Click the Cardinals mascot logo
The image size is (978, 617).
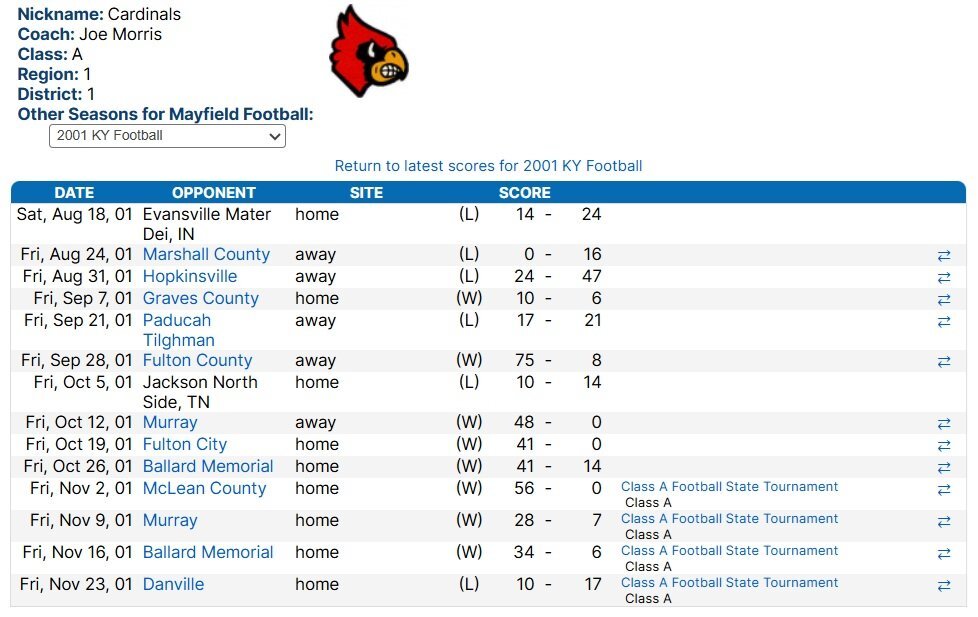coord(369,51)
